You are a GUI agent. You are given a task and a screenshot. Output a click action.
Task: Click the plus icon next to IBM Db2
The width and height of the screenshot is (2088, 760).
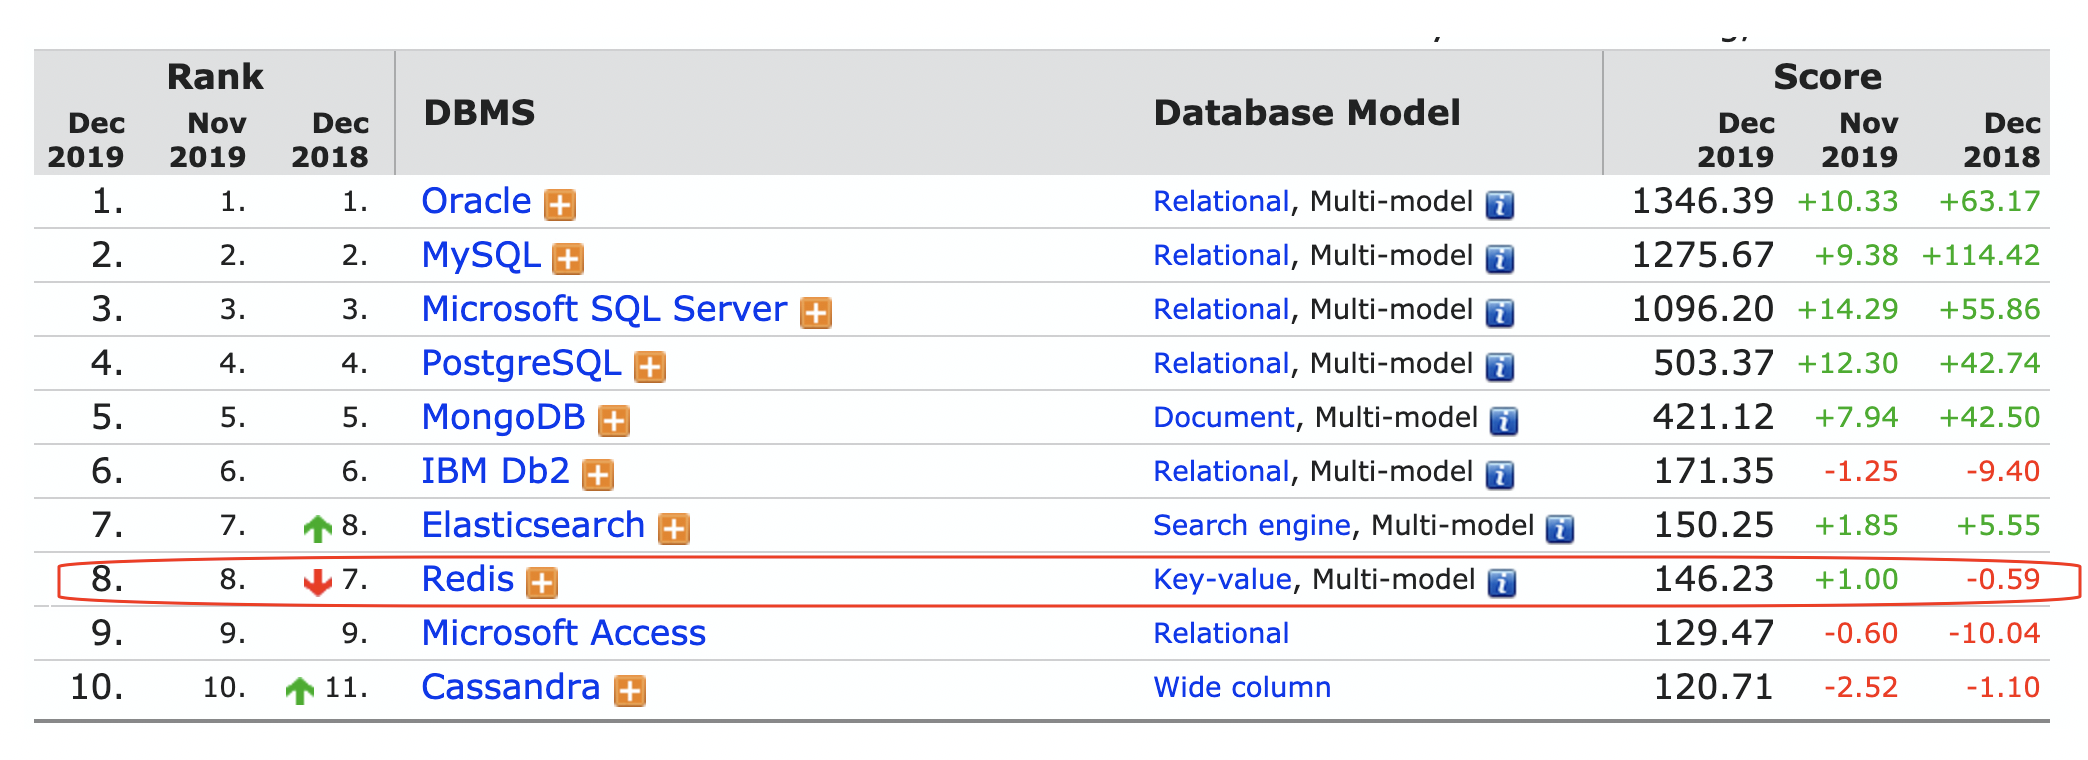tap(598, 475)
